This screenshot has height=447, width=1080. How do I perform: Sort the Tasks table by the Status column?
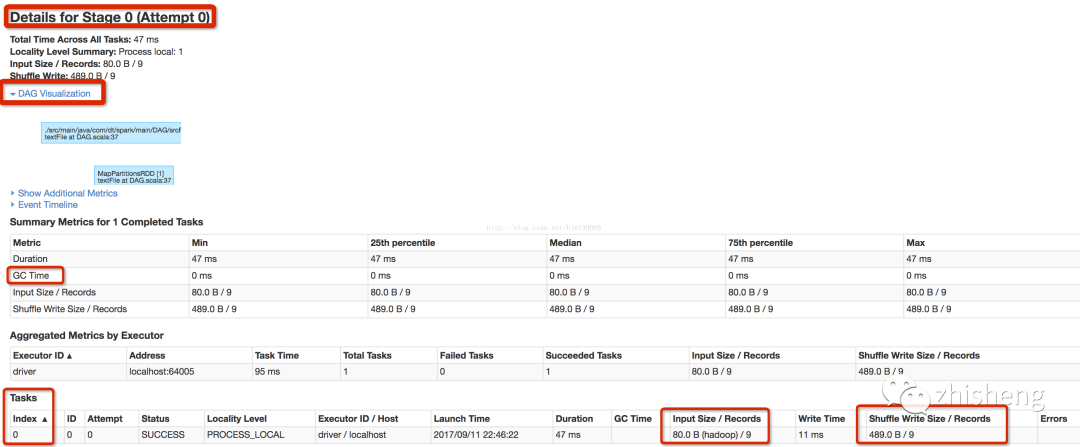coord(155,419)
